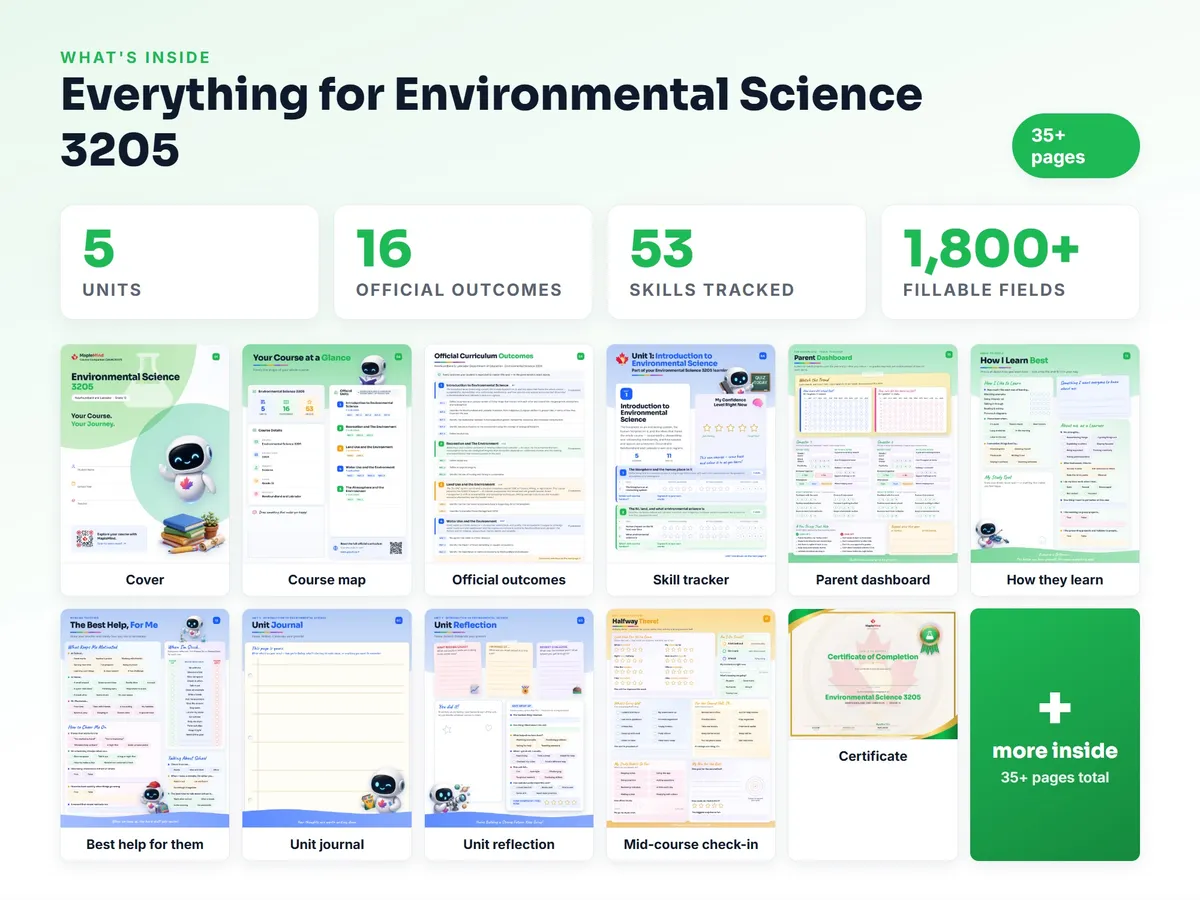Open the Course map page thumbnail

tap(327, 455)
